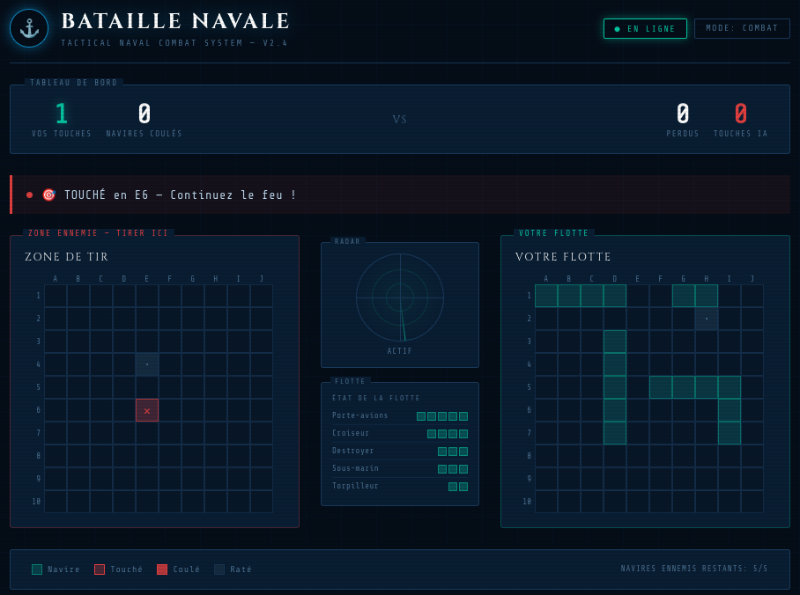The width and height of the screenshot is (800, 595).
Task: Click the Torpilleur health squares
Action: tap(458, 486)
